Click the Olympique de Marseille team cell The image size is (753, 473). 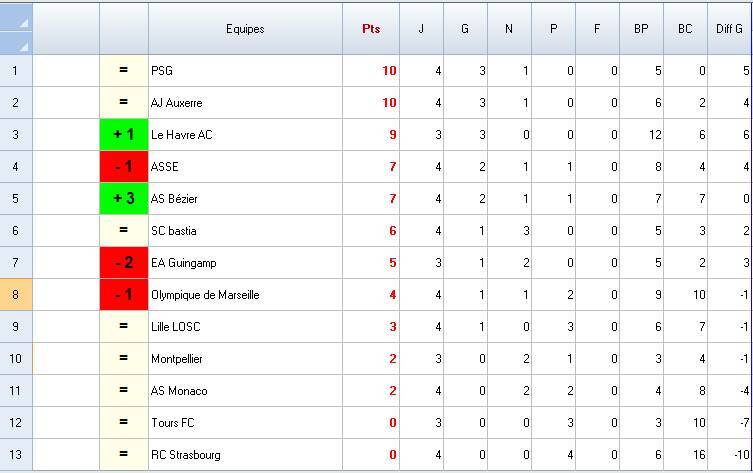pos(245,295)
